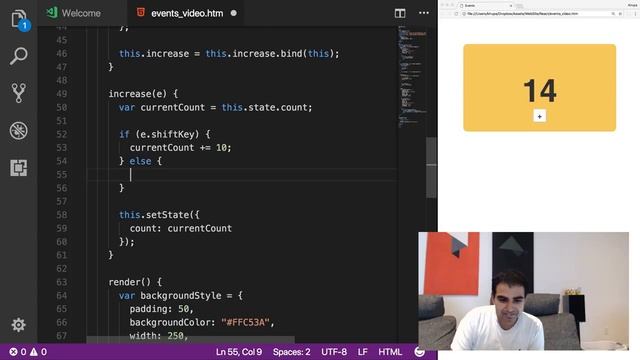The image size is (640, 360).
Task: Open the More Actions ellipsis menu
Action: tap(424, 13)
